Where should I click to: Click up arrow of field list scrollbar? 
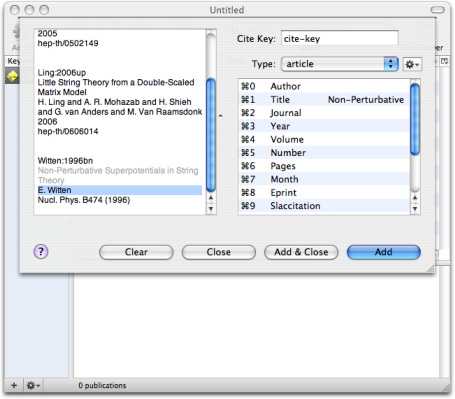pos(415,198)
